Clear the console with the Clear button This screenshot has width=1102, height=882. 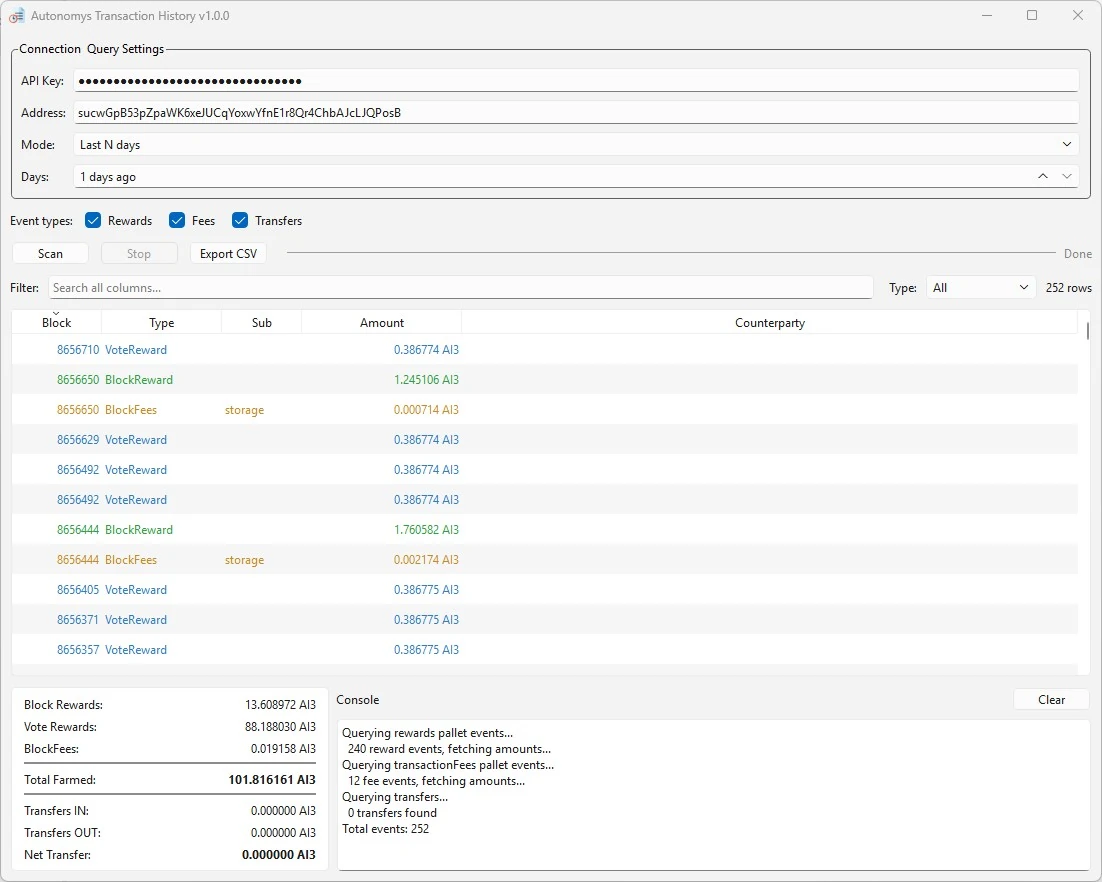1051,699
